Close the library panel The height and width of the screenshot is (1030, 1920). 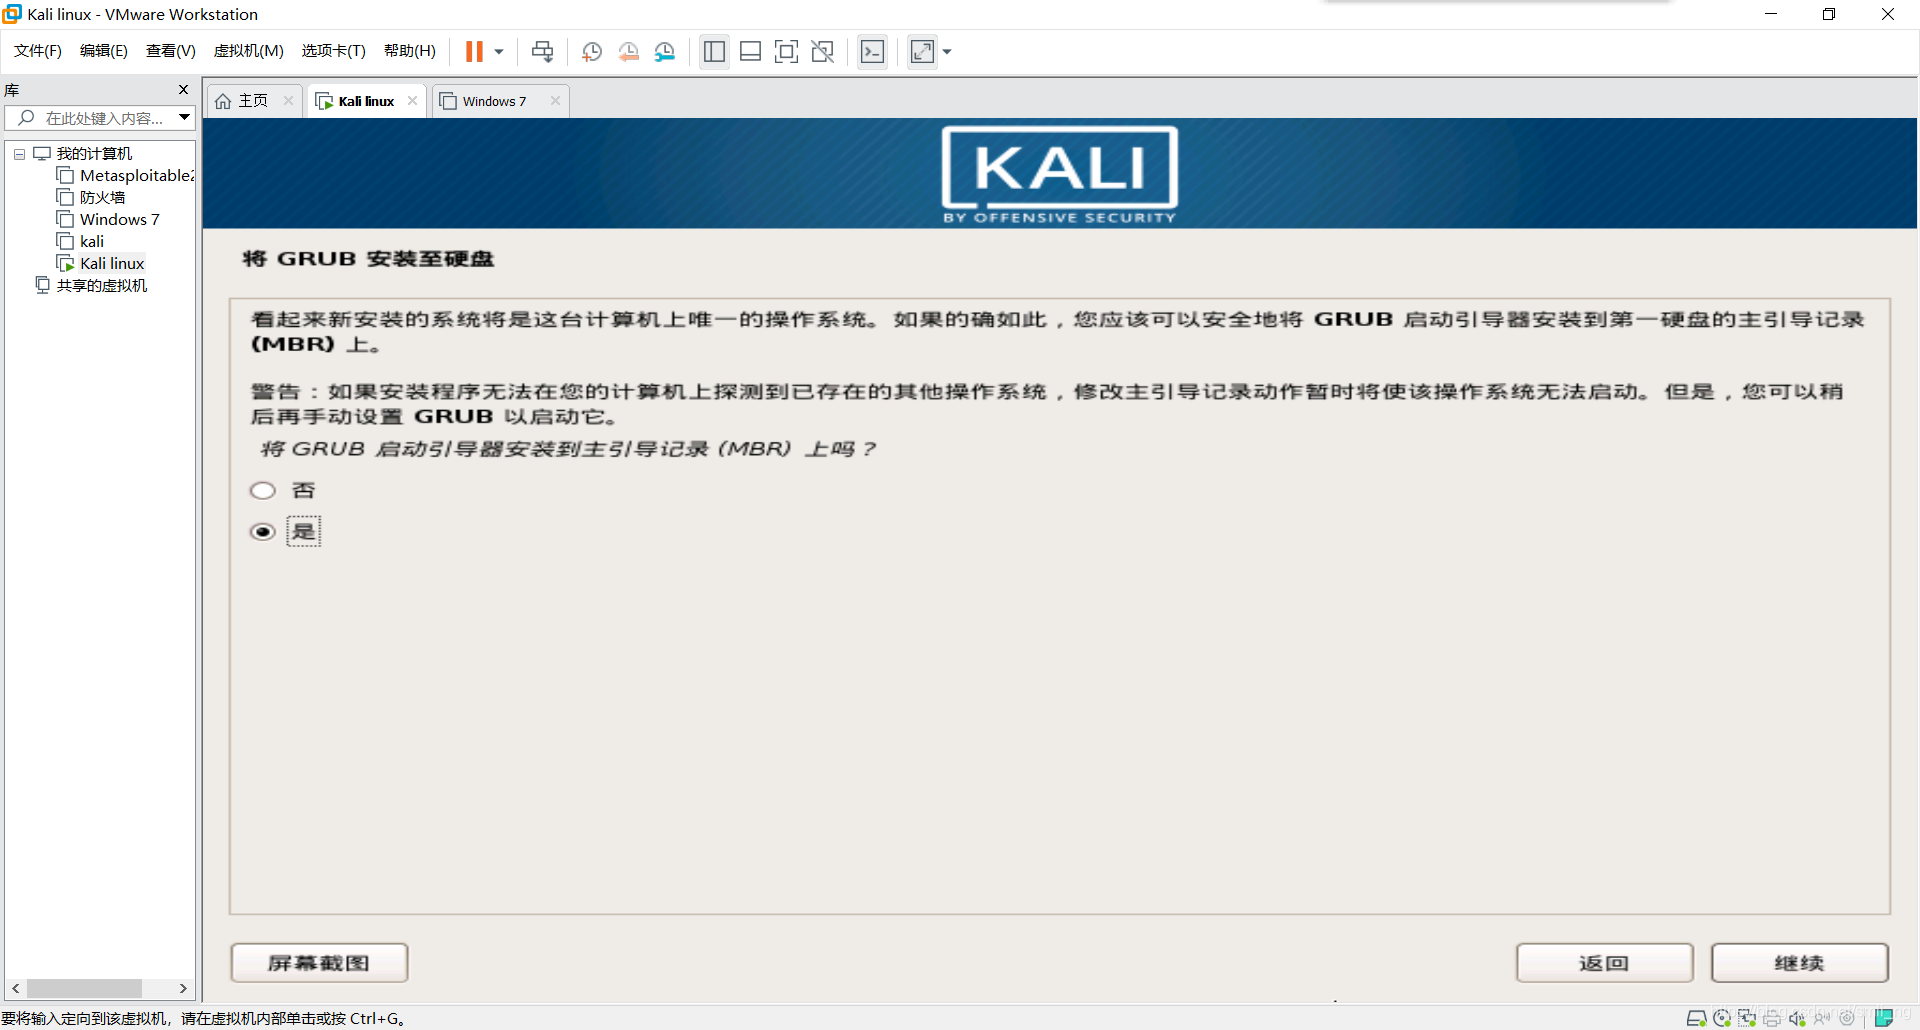coord(183,90)
